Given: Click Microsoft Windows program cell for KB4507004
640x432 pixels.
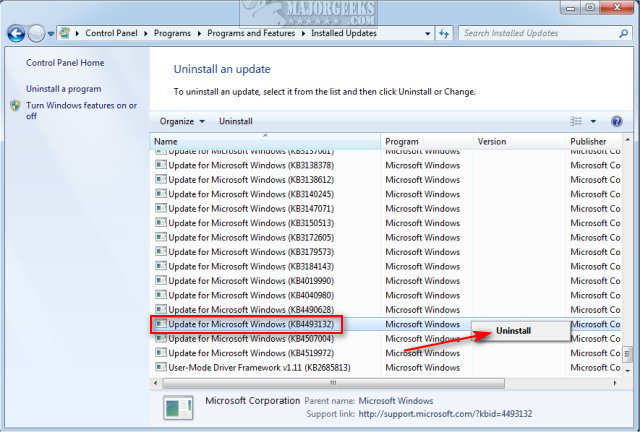Looking at the screenshot, I should point(422,338).
